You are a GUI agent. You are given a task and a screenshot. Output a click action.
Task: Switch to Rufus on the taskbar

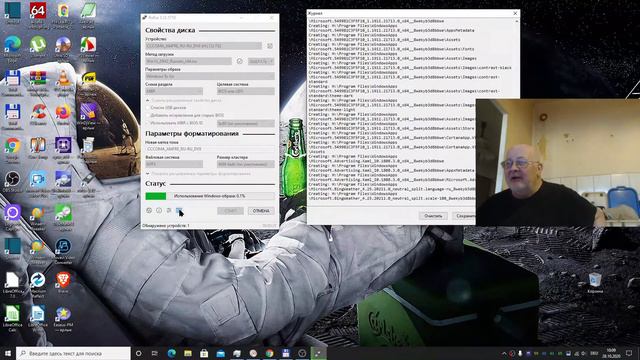click(318, 353)
